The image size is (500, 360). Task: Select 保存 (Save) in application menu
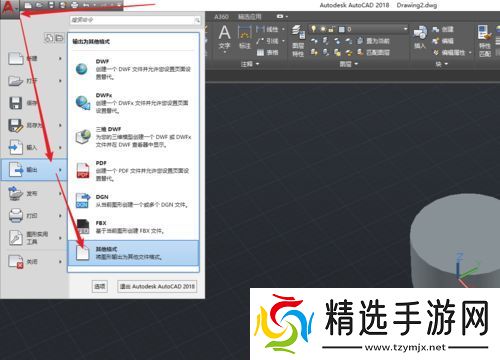[34, 103]
